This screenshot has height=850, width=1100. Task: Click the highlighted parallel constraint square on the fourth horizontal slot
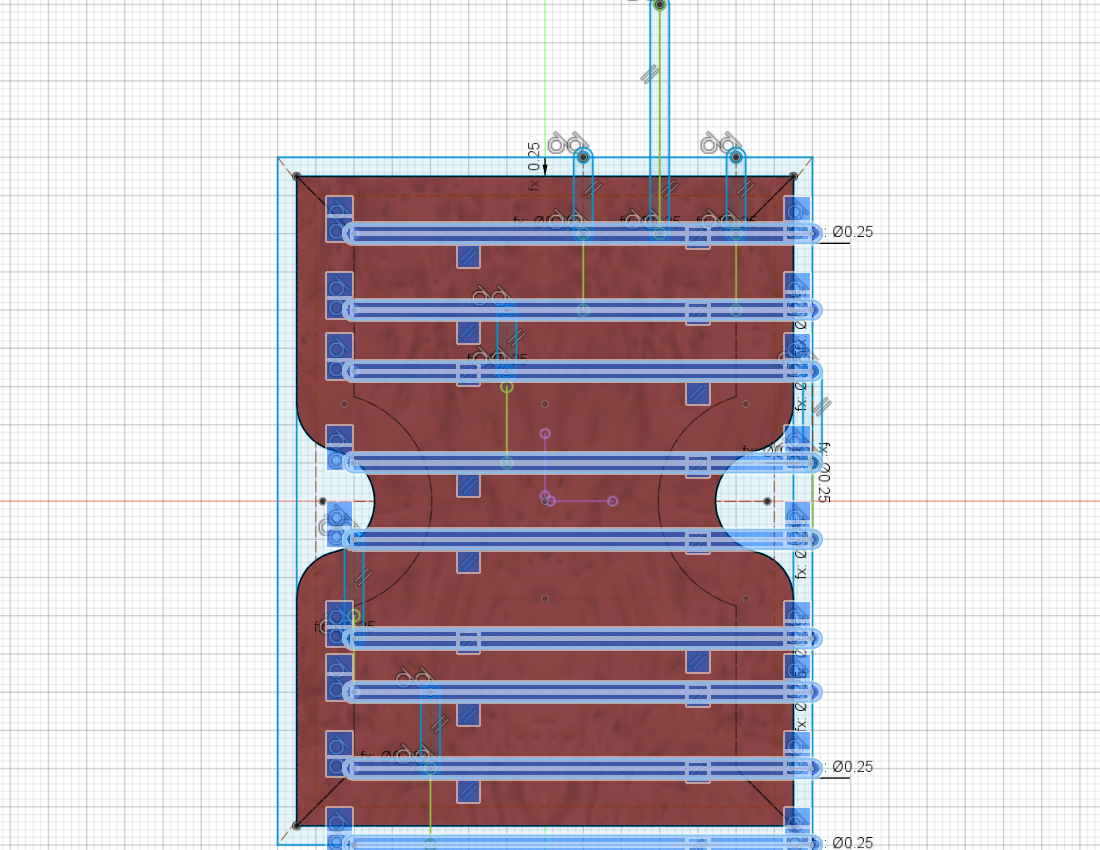(697, 466)
